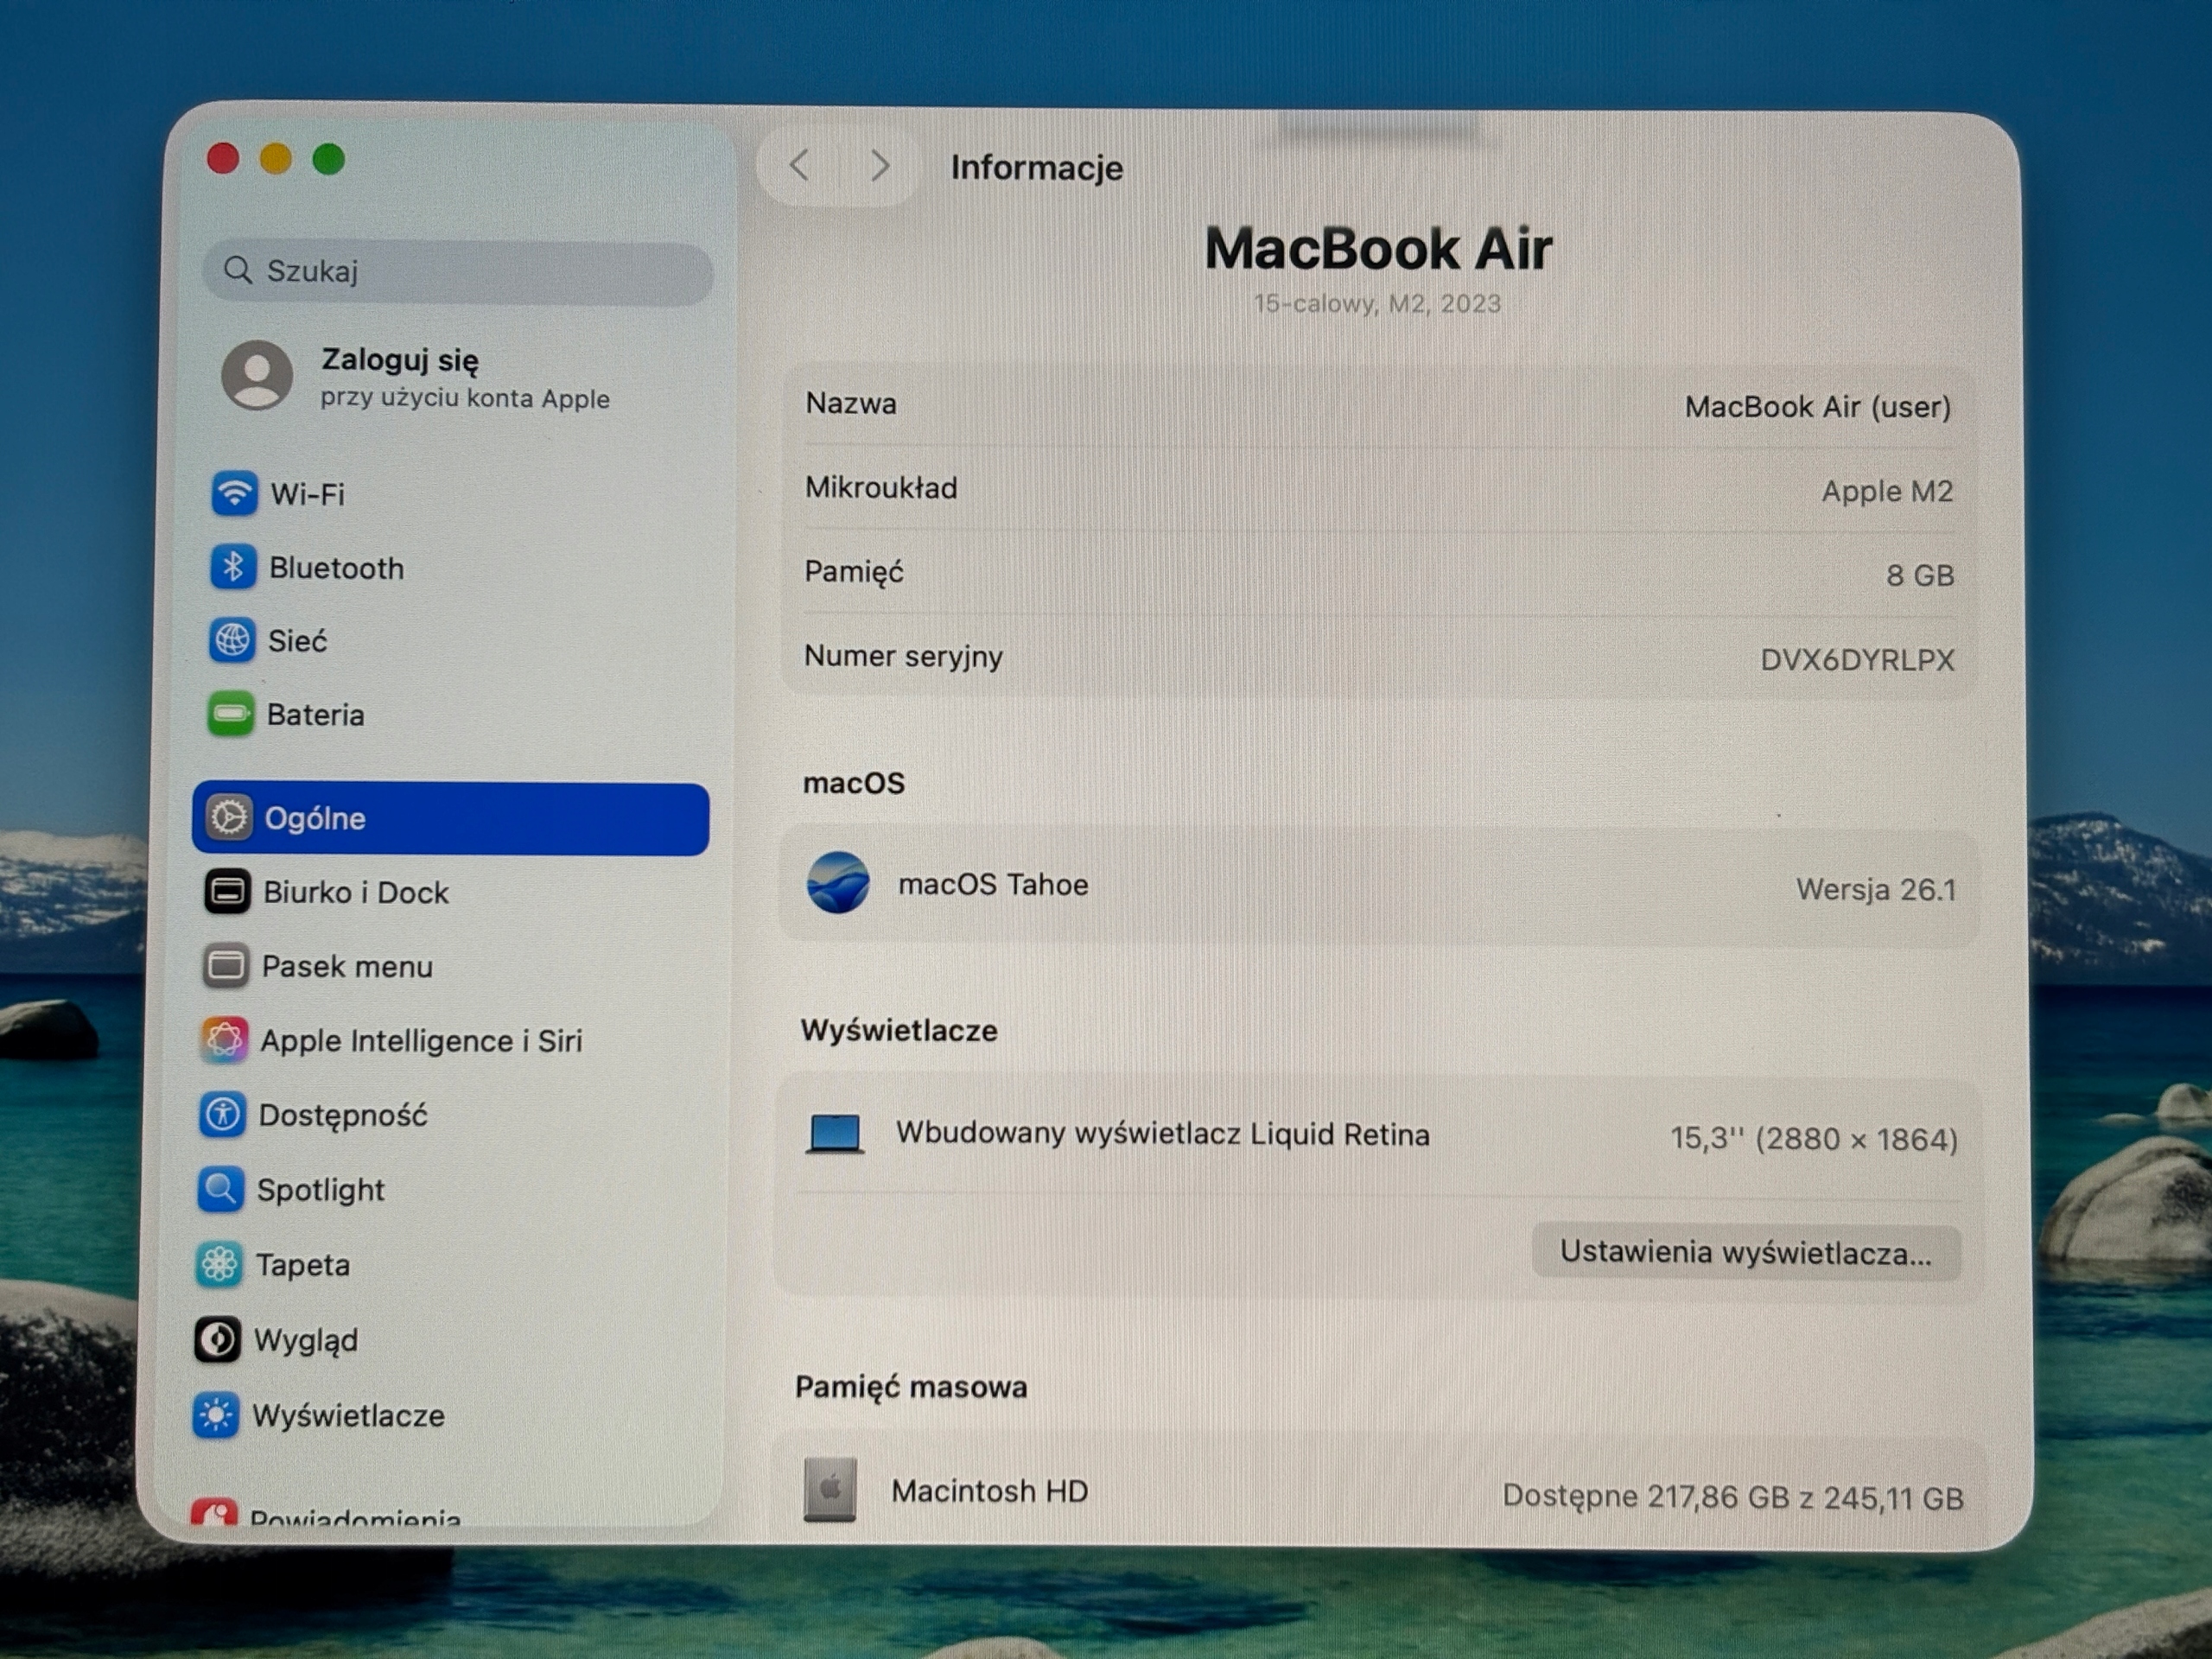Click Dostępne 217,86 GB z 245,11 GB
Viewport: 2212px width, 1659px height.
1733,1497
